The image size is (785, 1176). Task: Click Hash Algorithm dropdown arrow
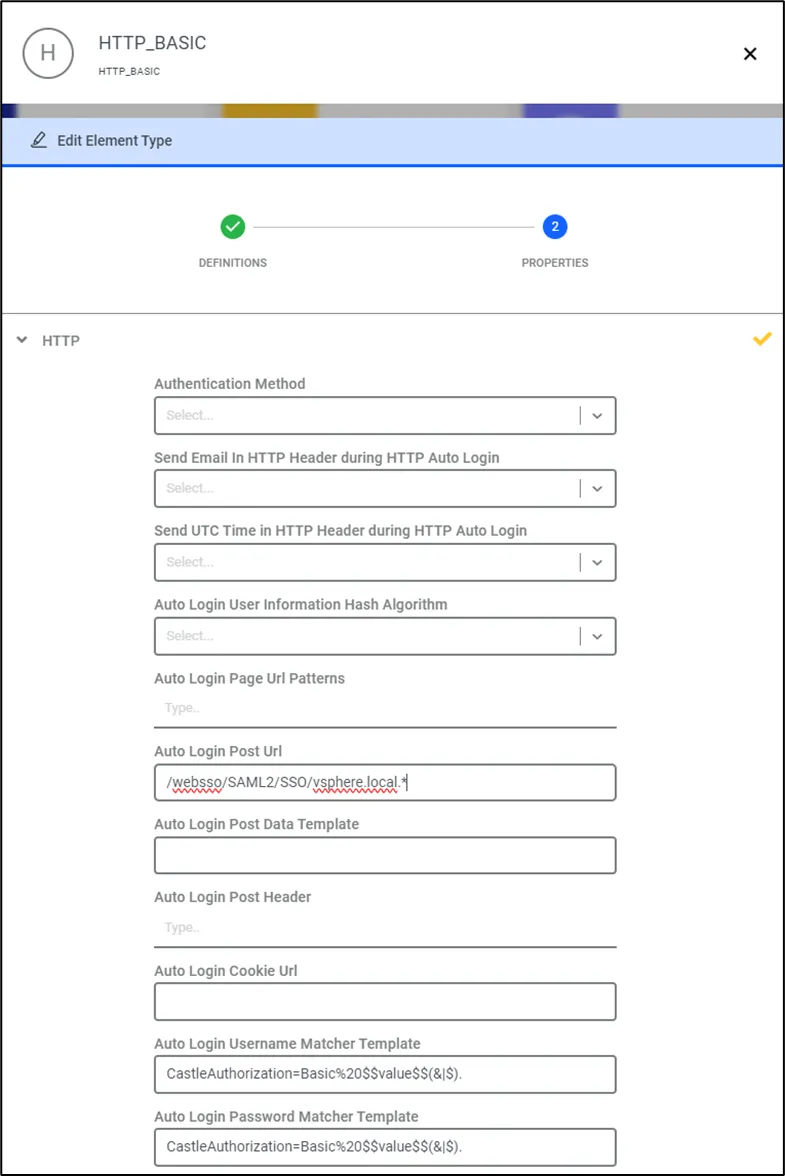[x=597, y=636]
